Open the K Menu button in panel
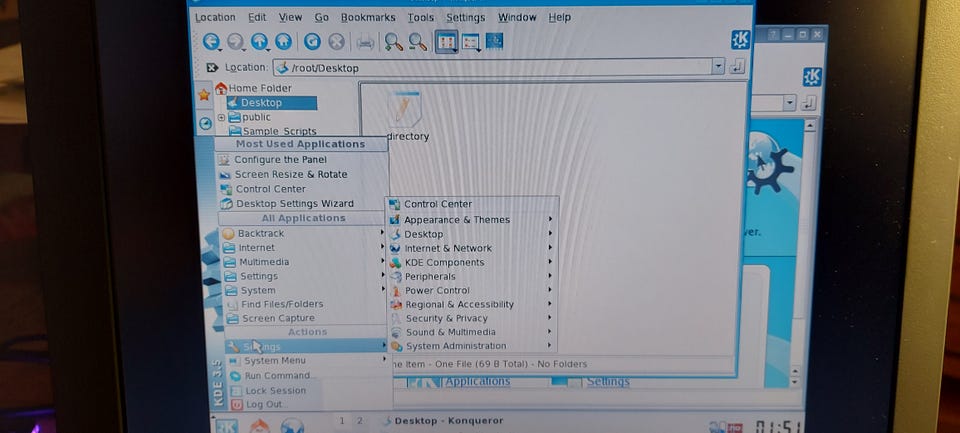Image resolution: width=960 pixels, height=433 pixels. pos(225,426)
